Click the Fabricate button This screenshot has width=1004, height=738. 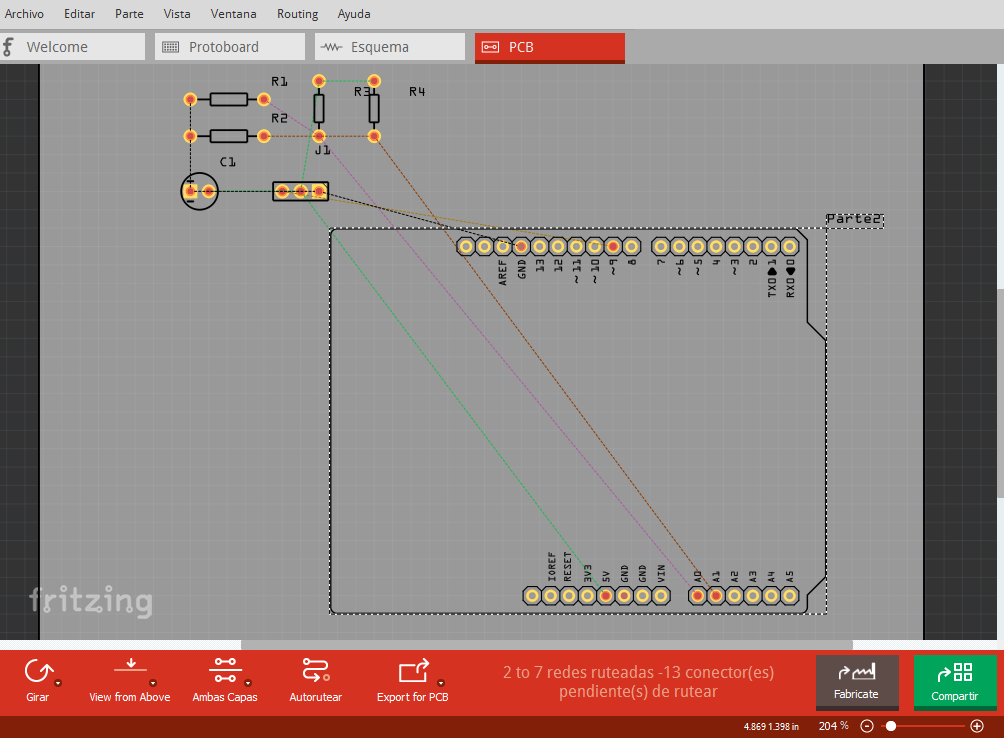tap(857, 682)
